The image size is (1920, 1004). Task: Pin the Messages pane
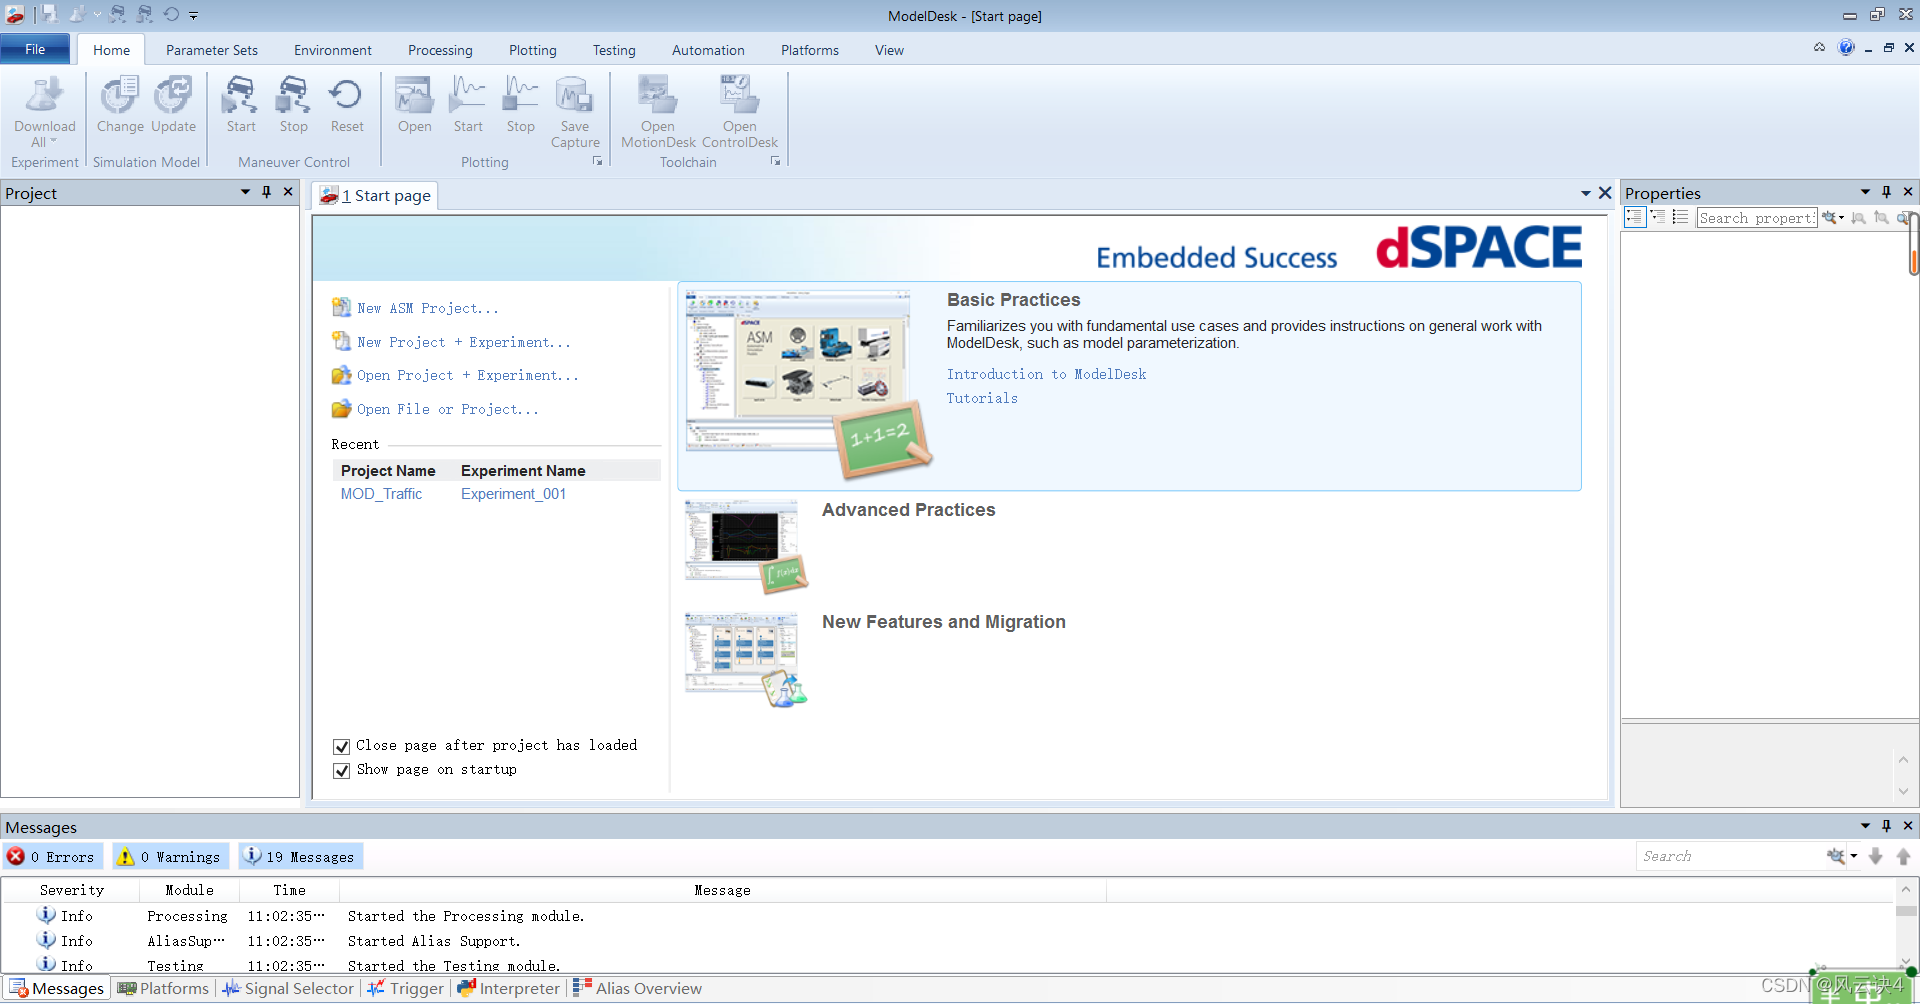click(1886, 826)
